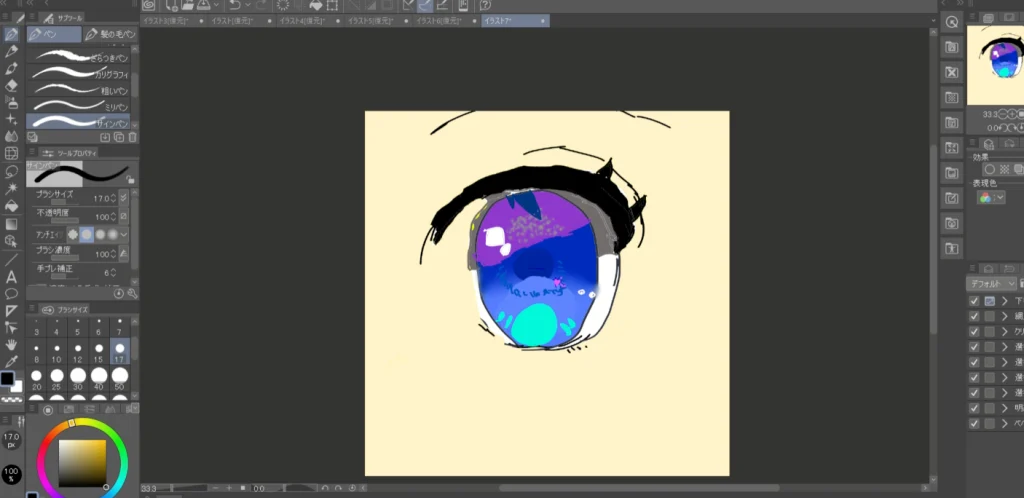Select the second anti-aliasing level option
The width and height of the screenshot is (1024, 498).
click(x=86, y=234)
